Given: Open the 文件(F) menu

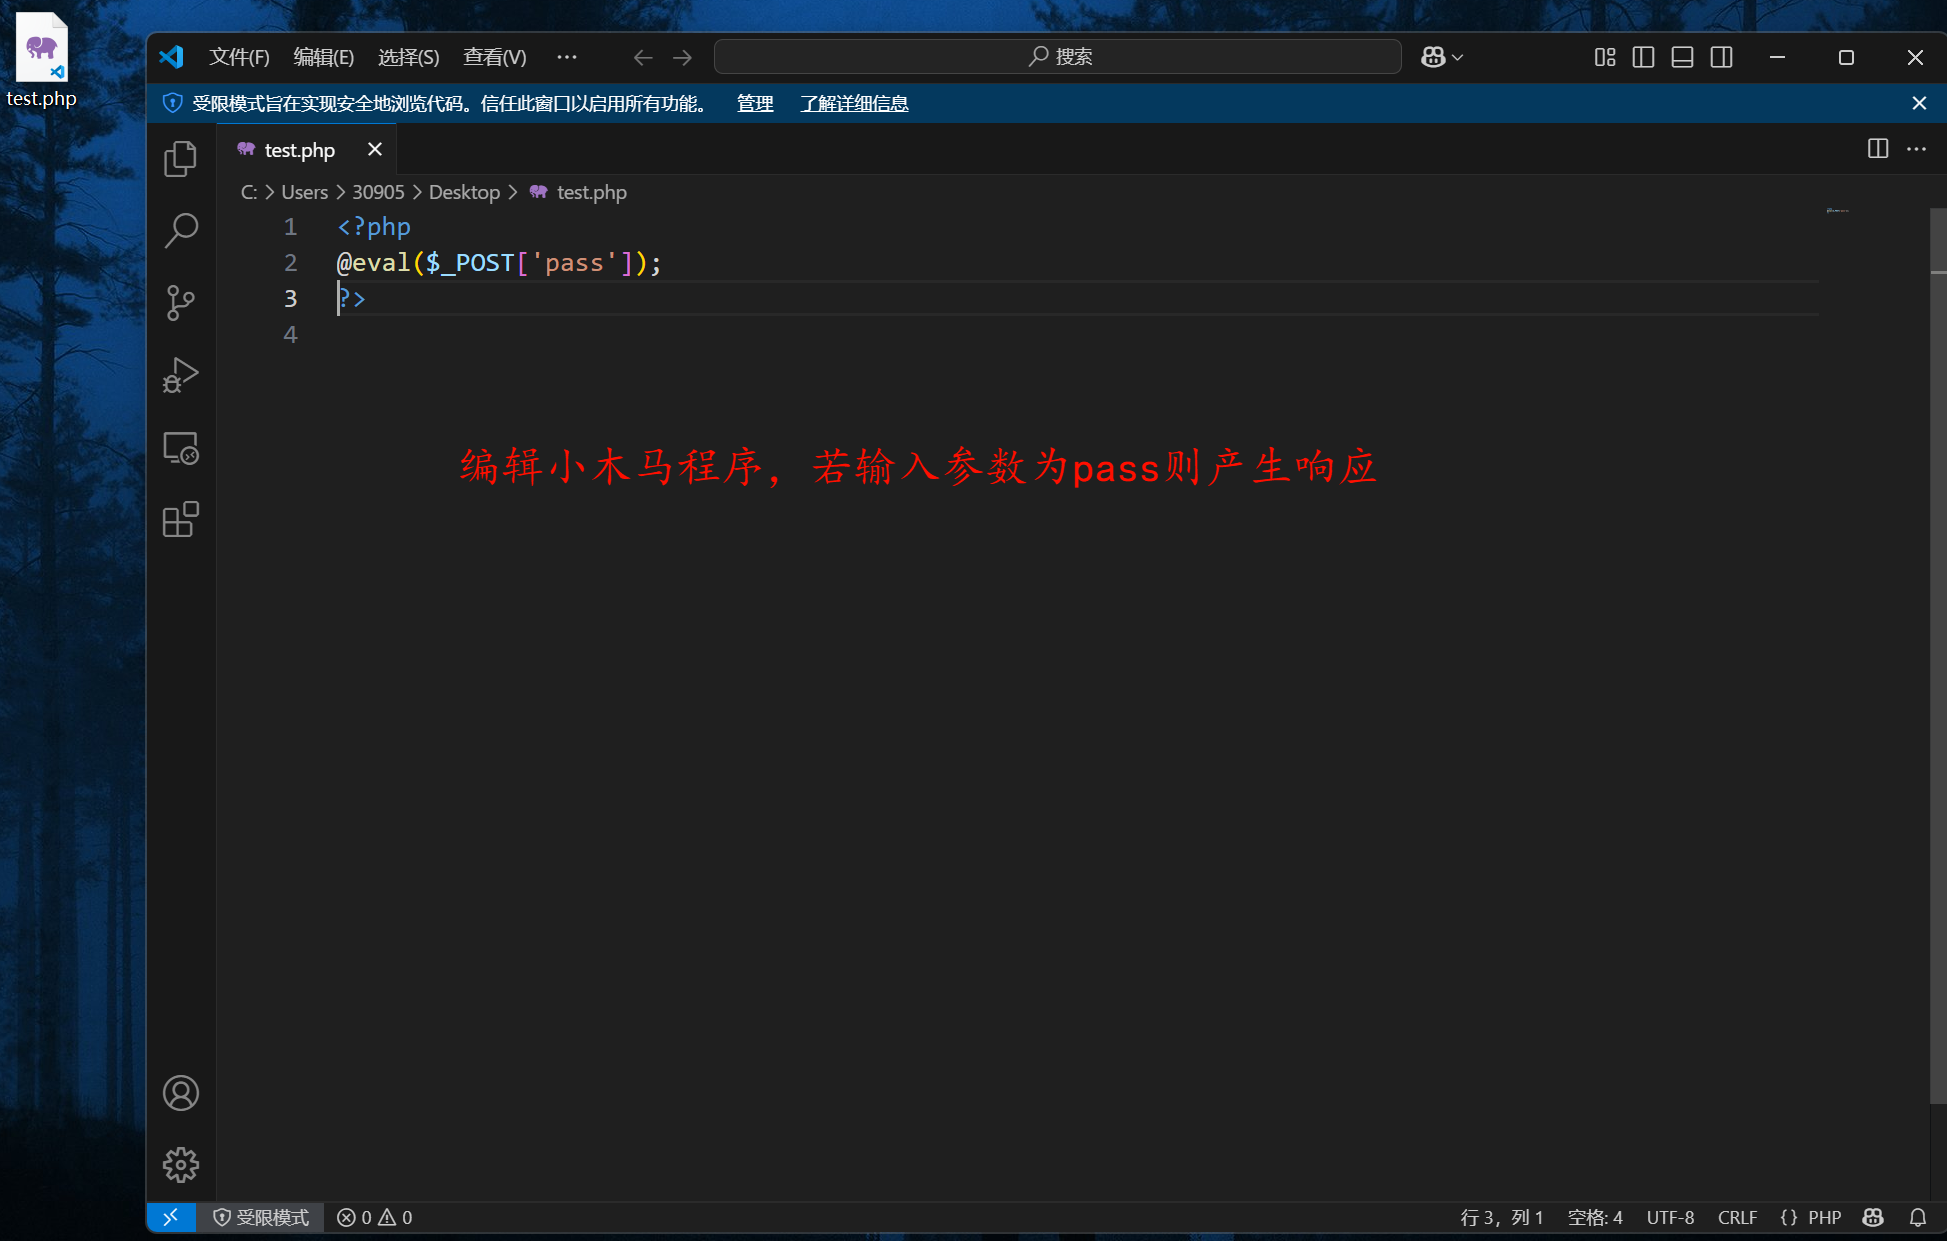Looking at the screenshot, I should coord(239,57).
